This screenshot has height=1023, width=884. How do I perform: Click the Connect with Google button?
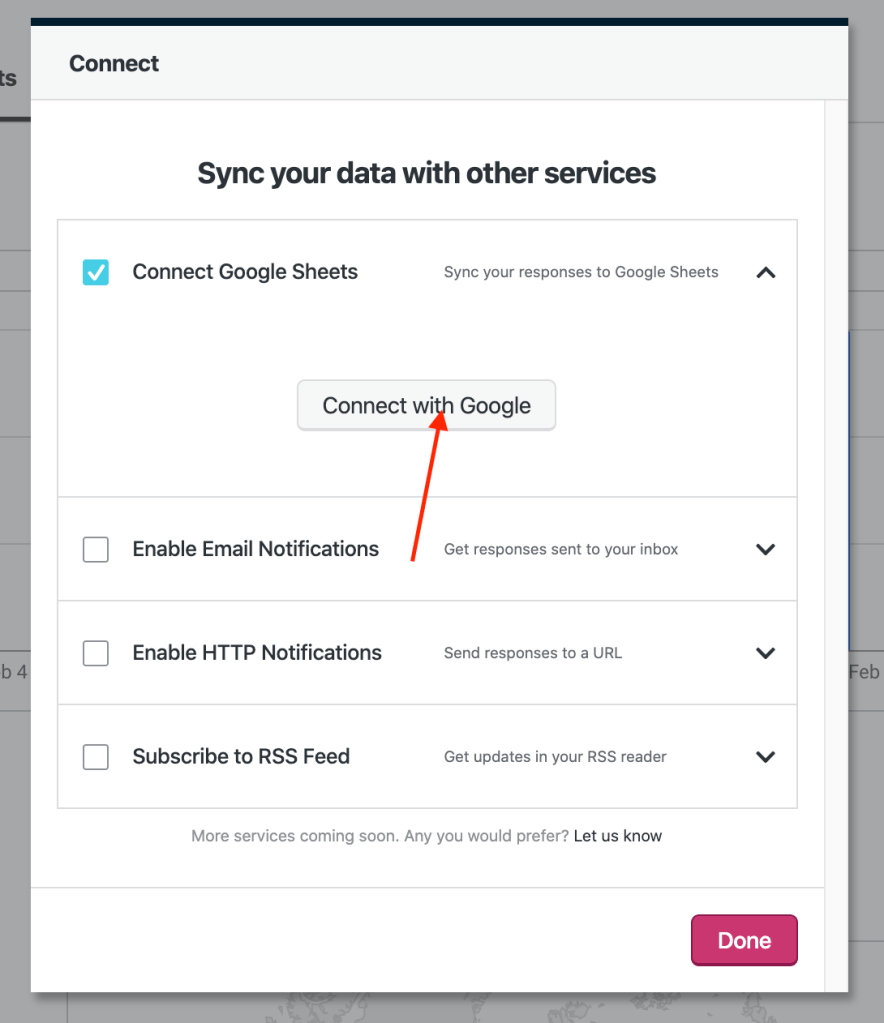[426, 406]
